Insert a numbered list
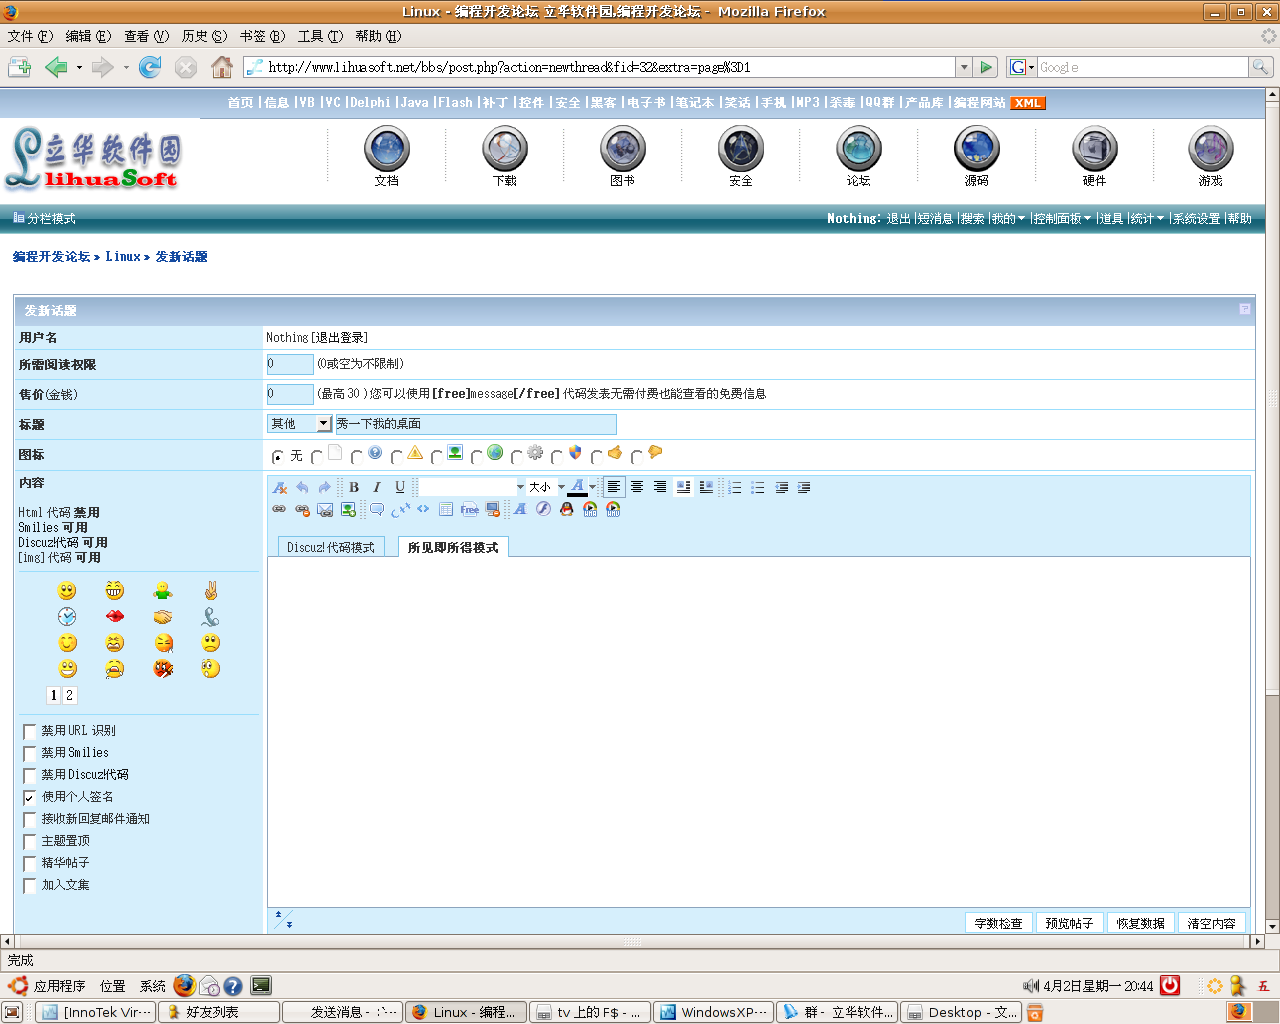The image size is (1280, 1024). 735,487
